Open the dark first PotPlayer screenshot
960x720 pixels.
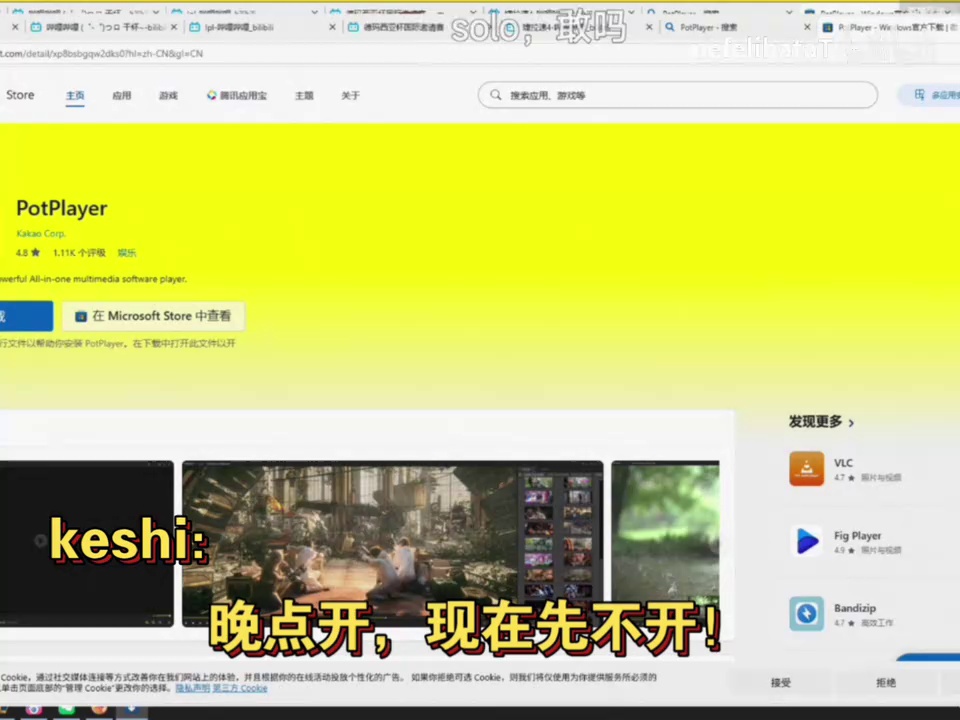point(86,544)
